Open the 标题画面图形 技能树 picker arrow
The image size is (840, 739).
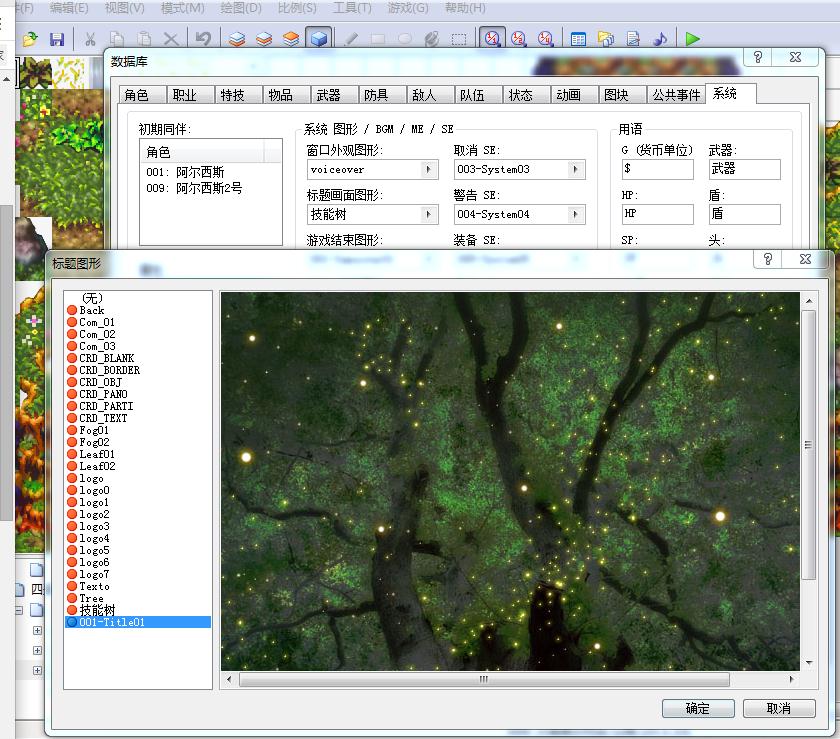coord(429,215)
